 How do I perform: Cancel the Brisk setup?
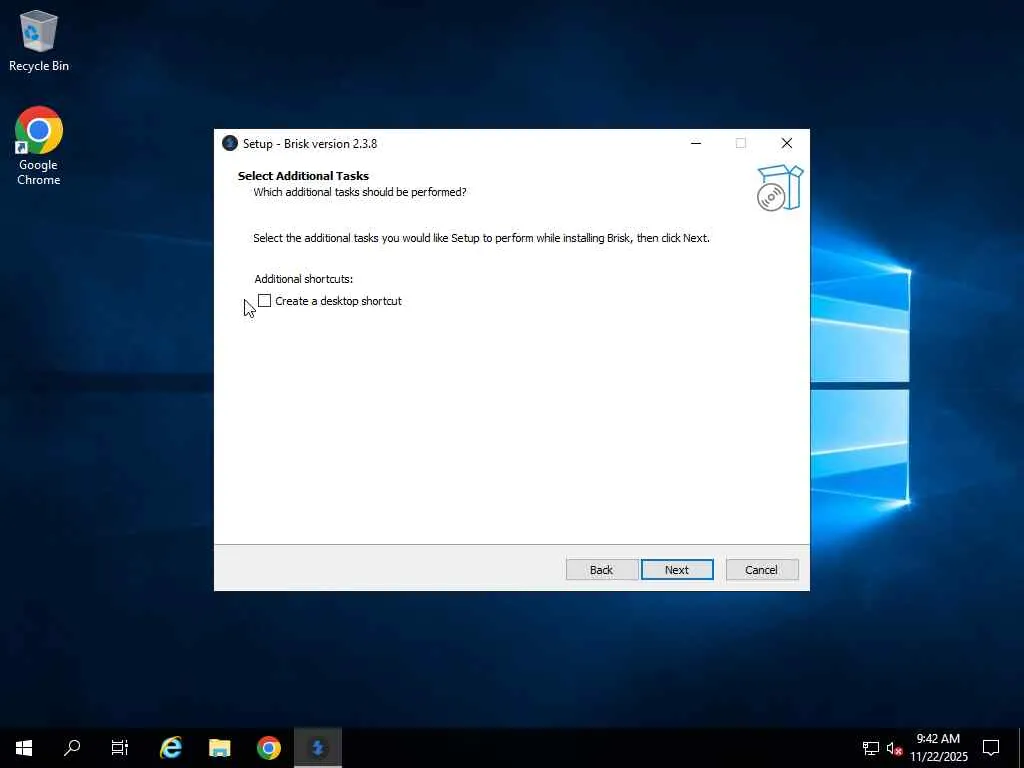click(x=761, y=569)
